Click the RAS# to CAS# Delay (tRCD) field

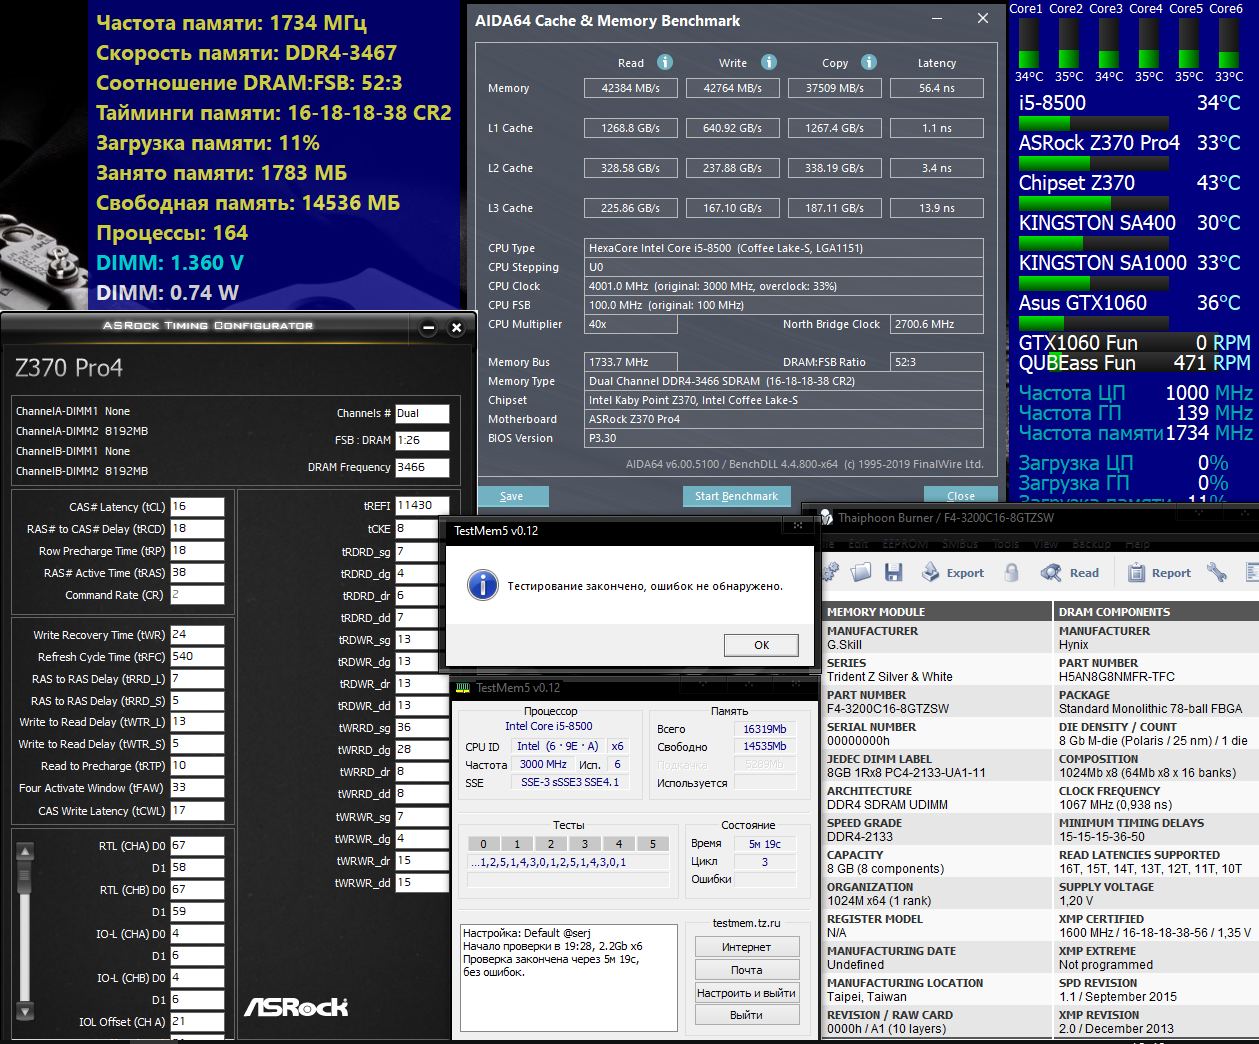pos(197,528)
